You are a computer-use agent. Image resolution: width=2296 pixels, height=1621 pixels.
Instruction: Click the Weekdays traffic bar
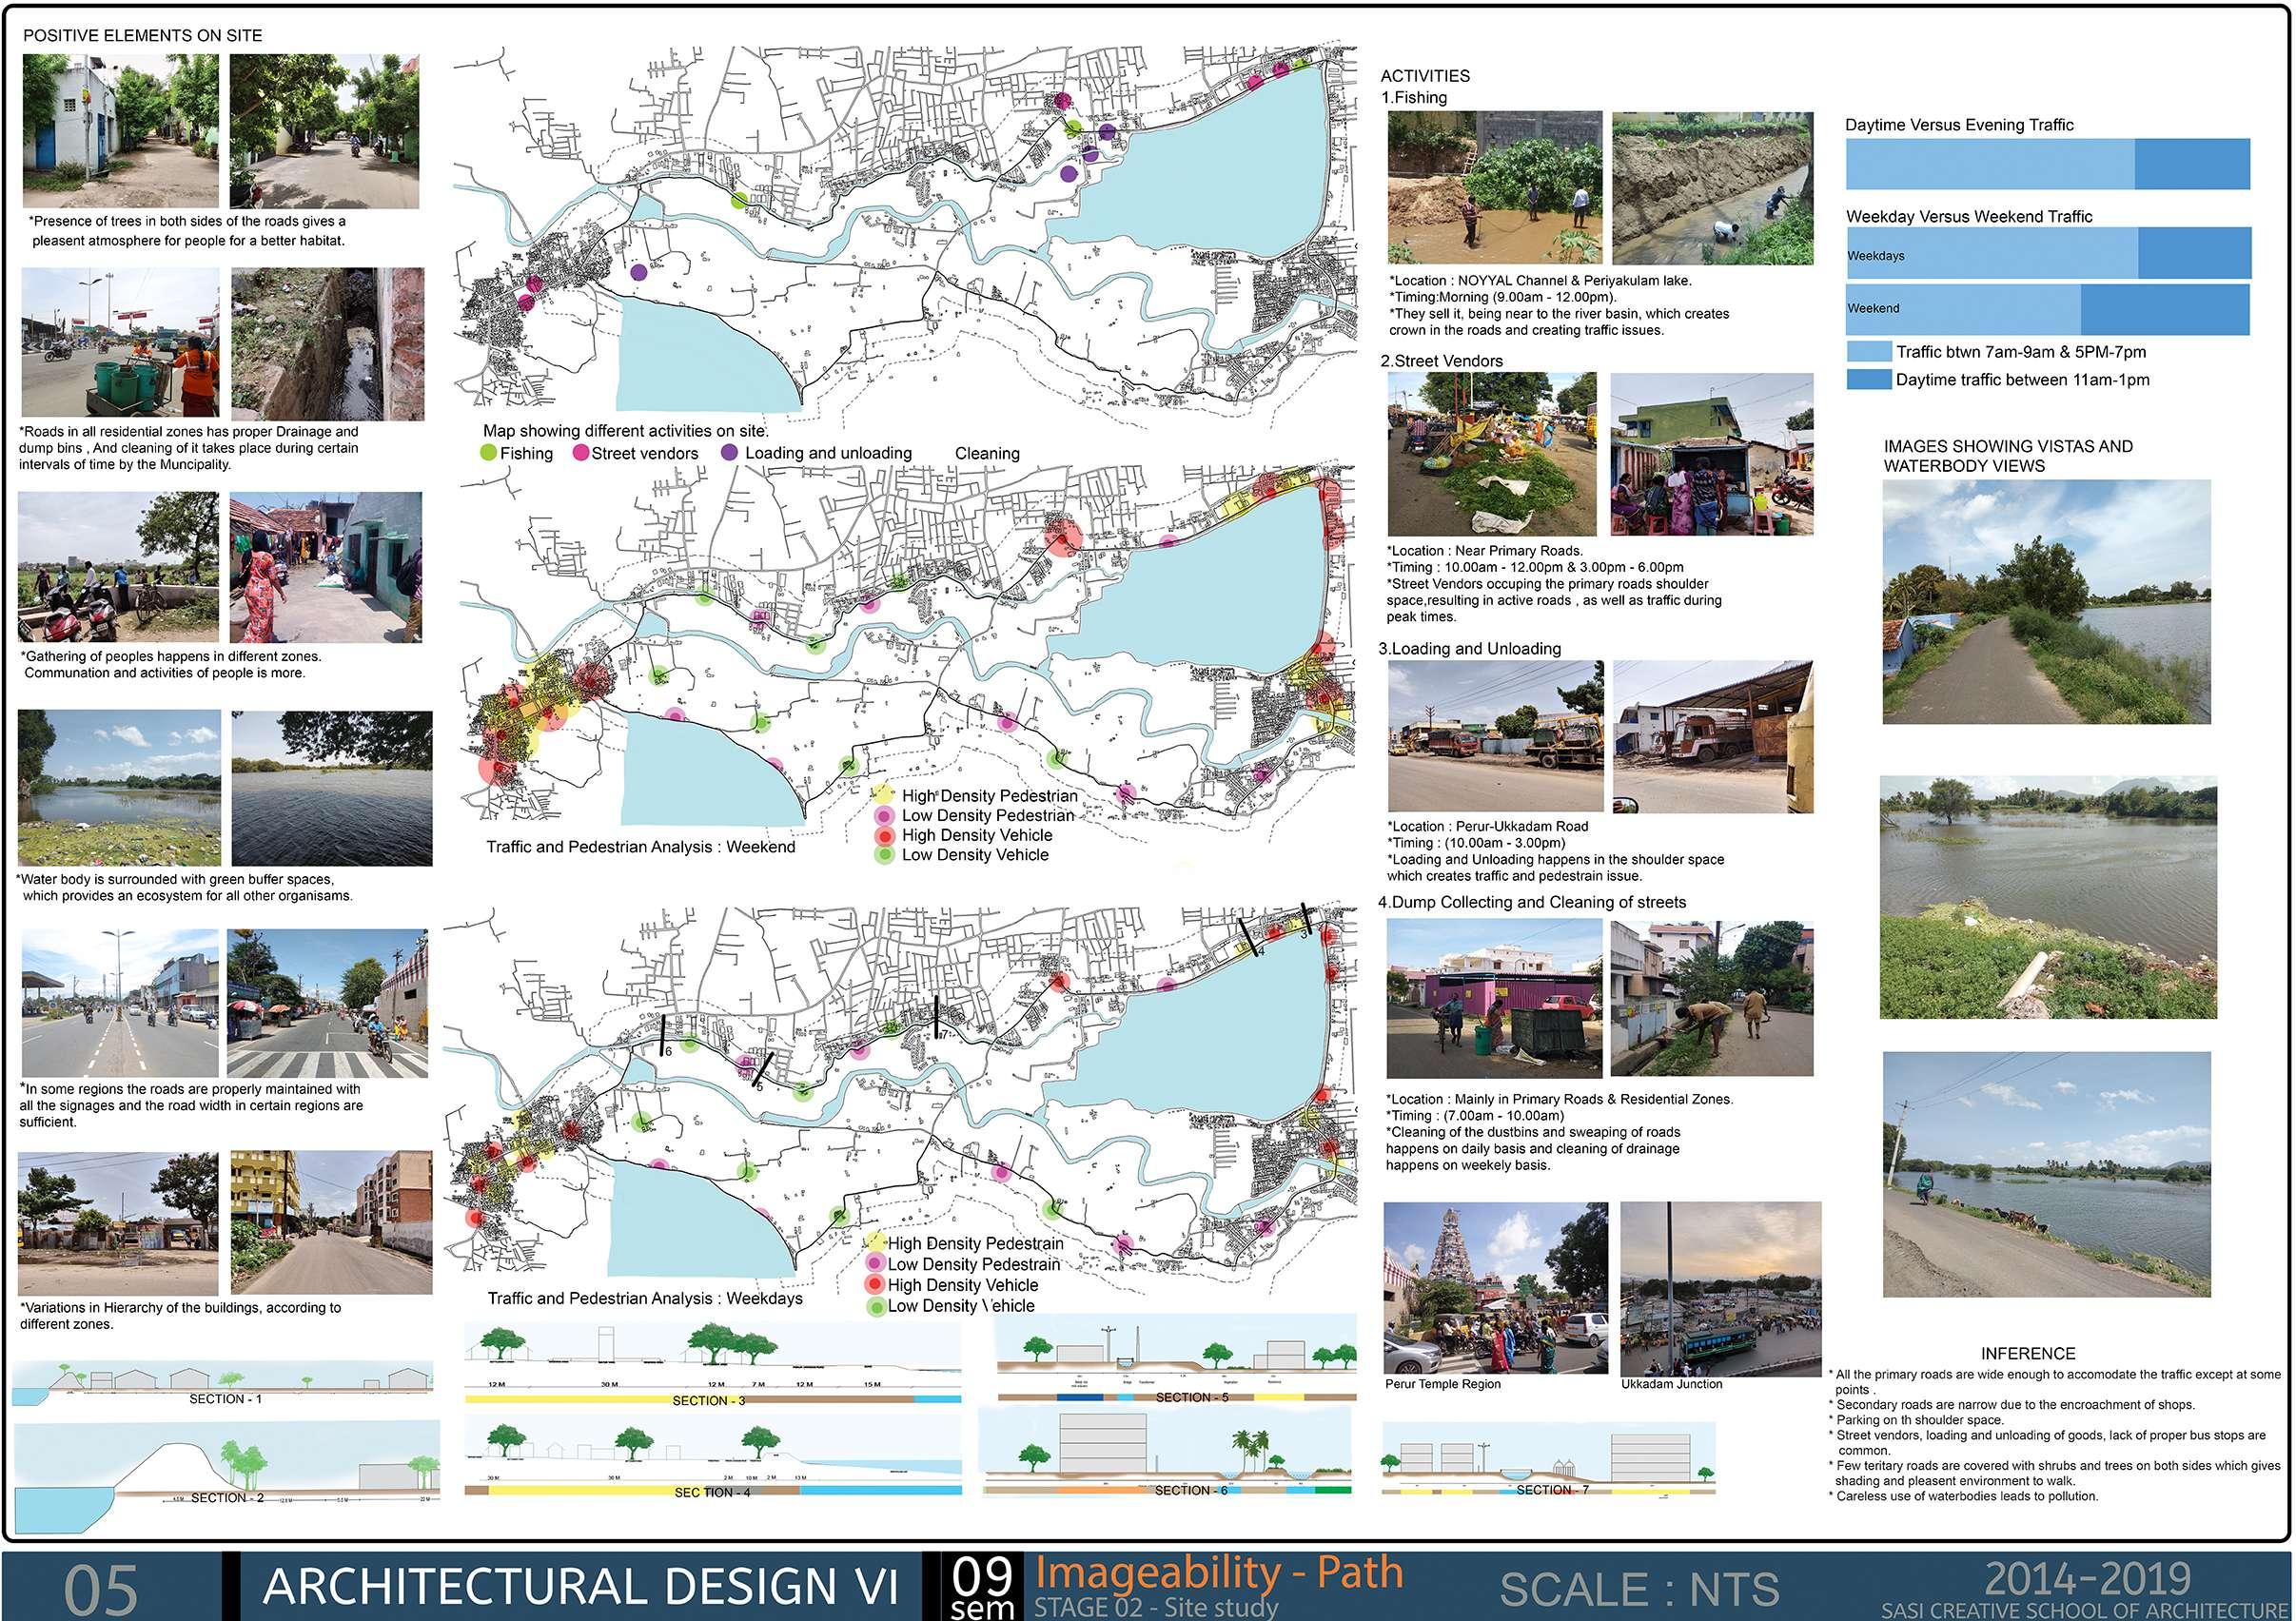point(2048,253)
